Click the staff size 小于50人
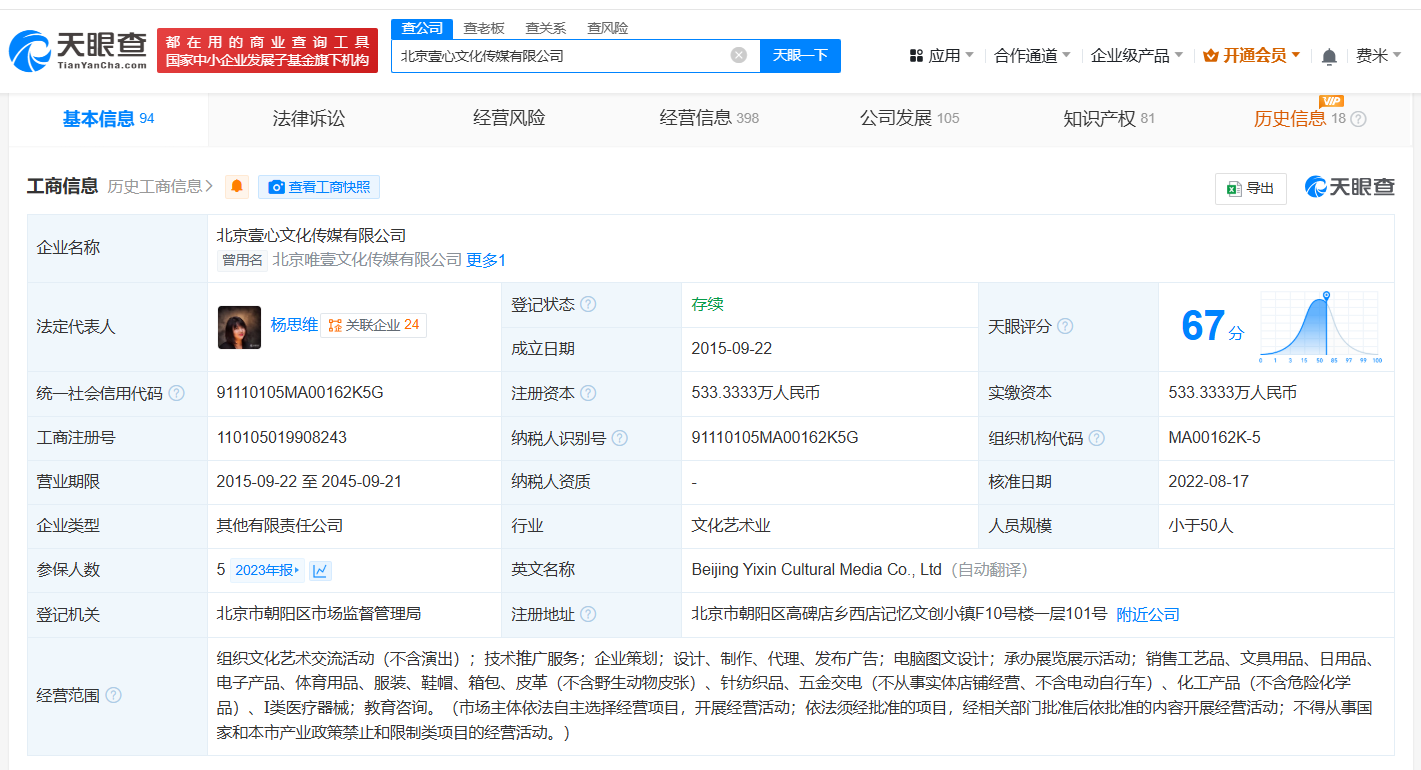The width and height of the screenshot is (1421, 770). 1201,525
